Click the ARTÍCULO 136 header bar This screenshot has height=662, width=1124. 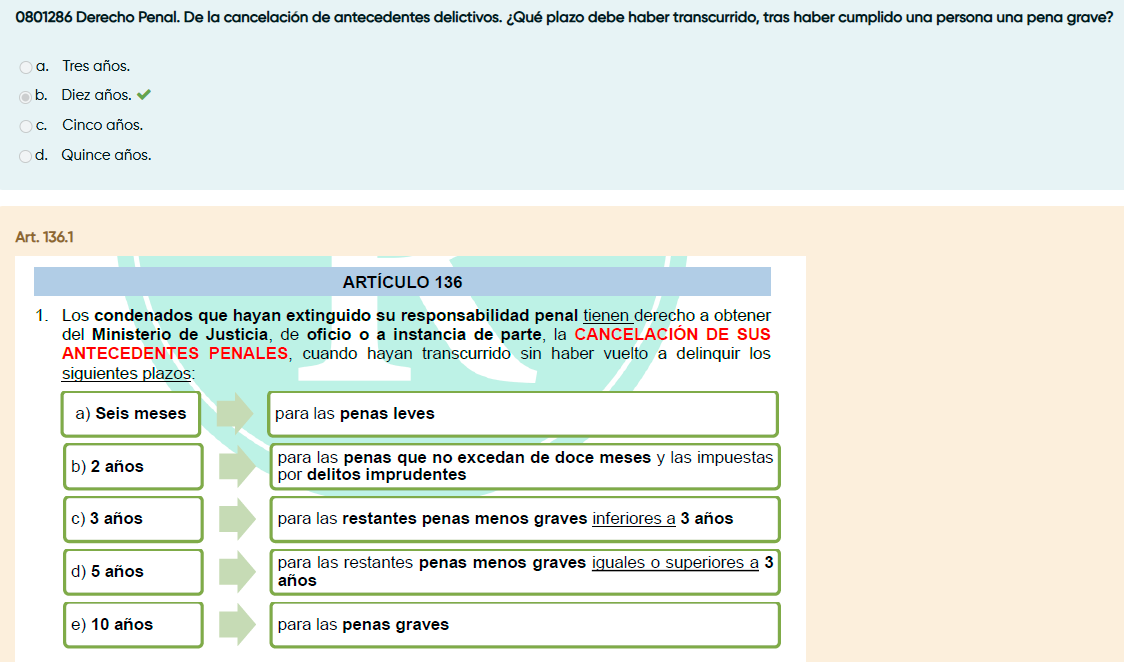click(x=402, y=282)
